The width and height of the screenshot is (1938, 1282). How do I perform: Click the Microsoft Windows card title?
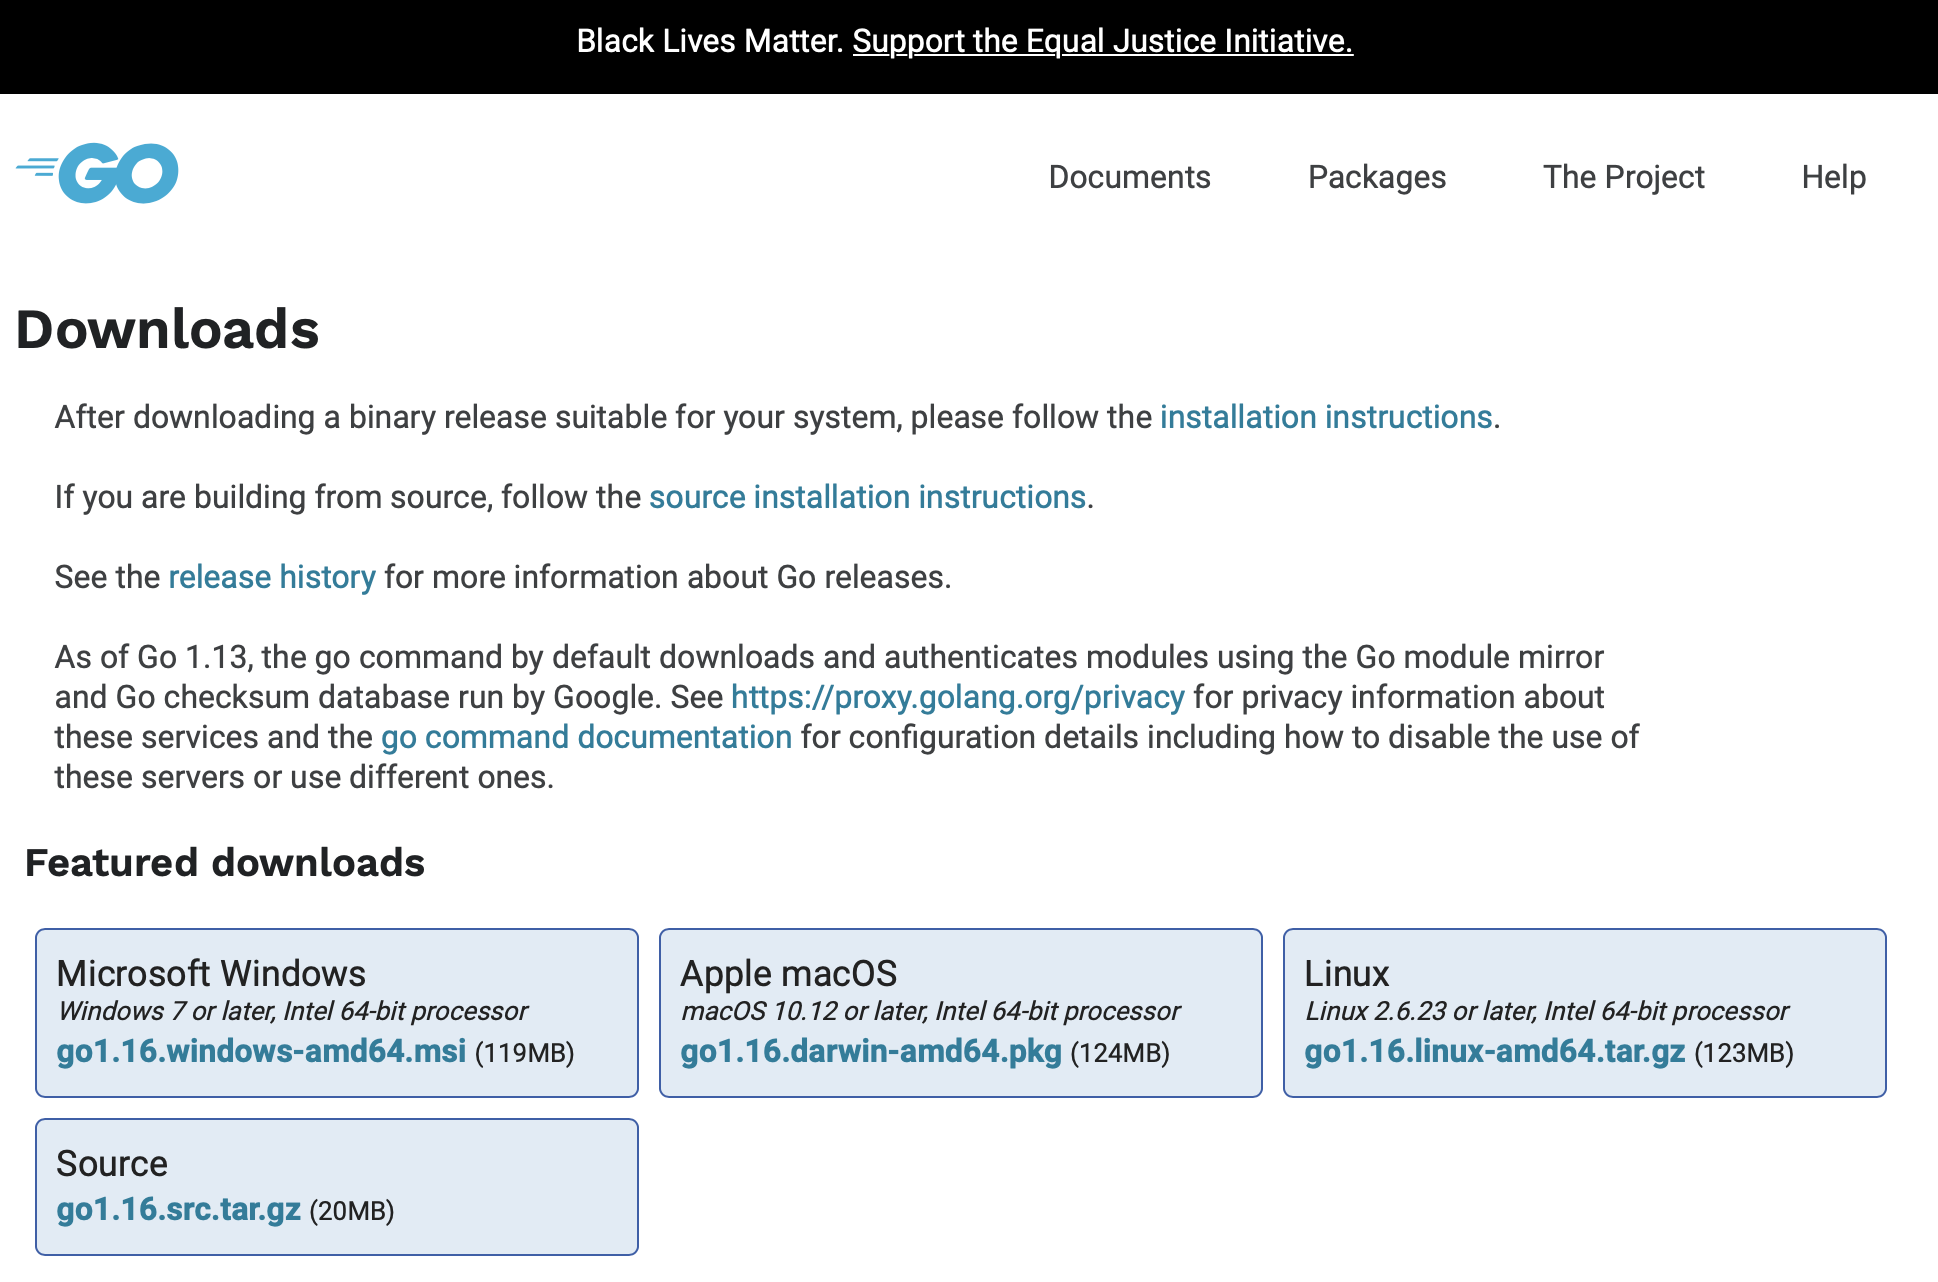click(x=211, y=973)
